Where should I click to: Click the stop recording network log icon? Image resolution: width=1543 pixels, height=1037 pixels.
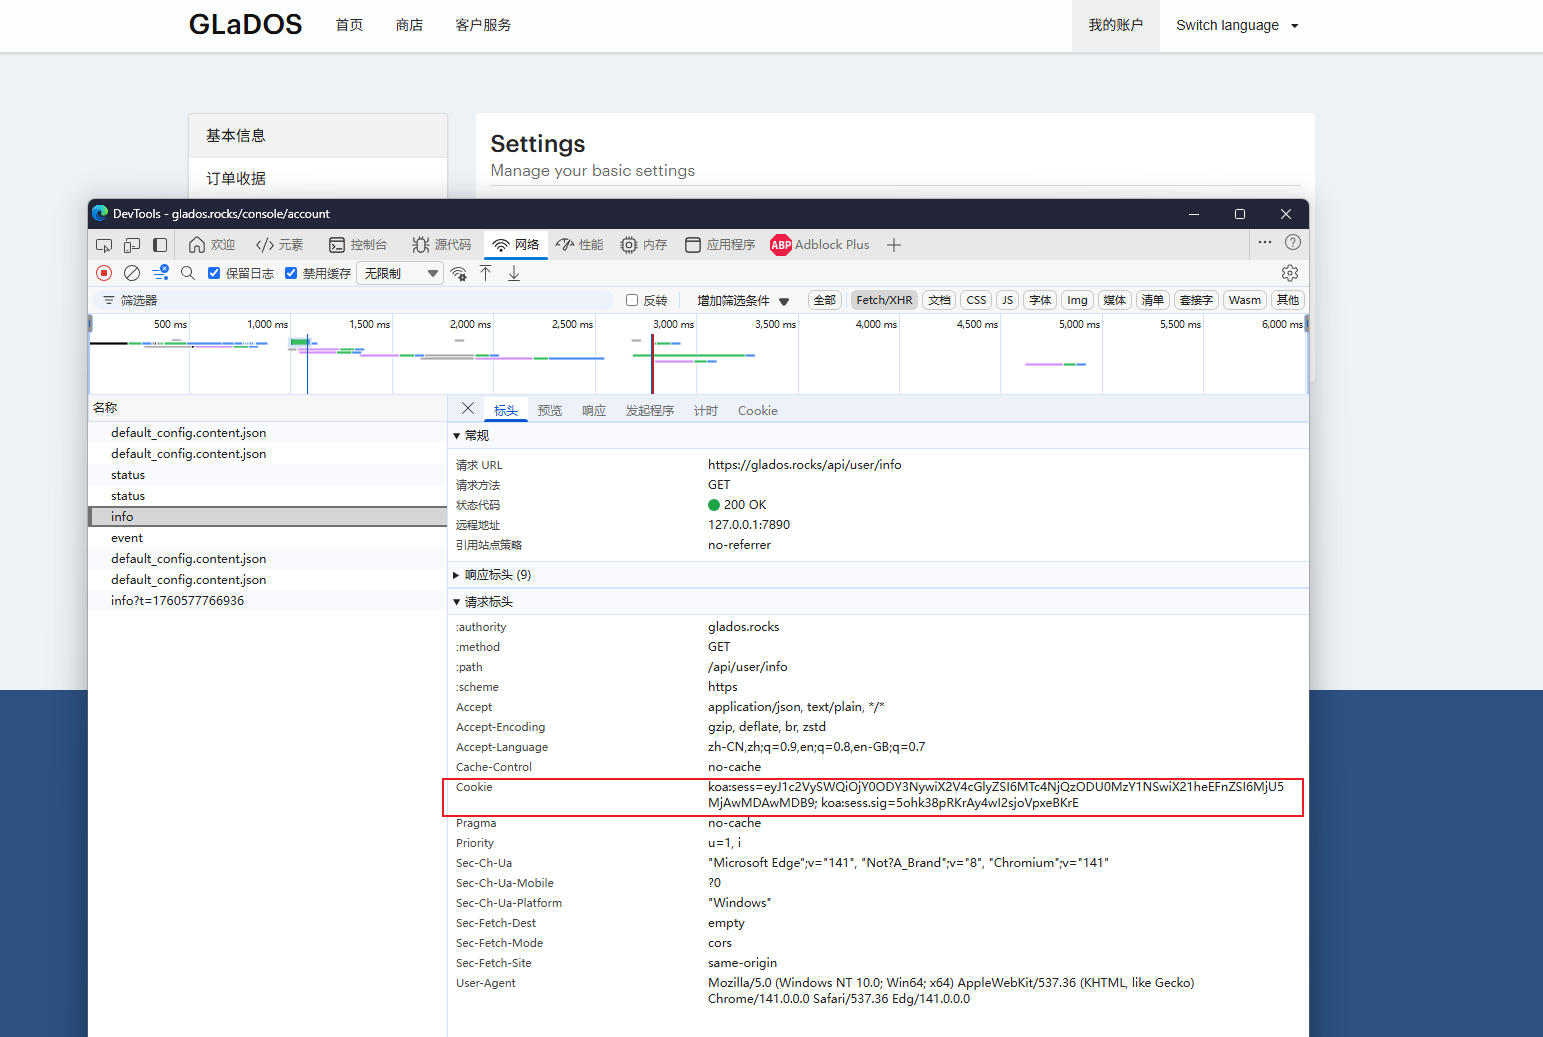[x=104, y=273]
